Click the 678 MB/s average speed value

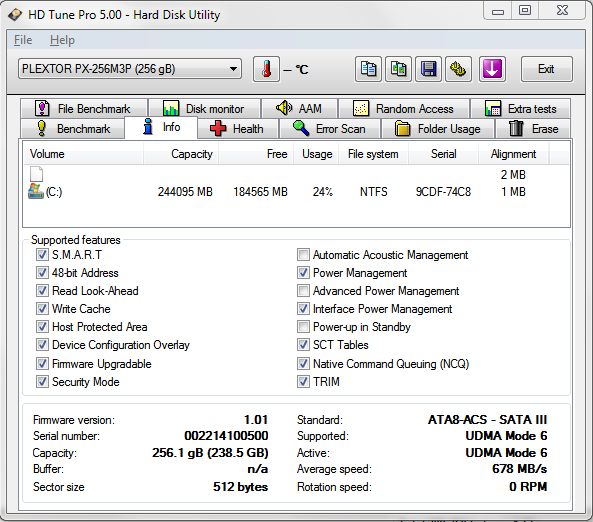(x=519, y=469)
